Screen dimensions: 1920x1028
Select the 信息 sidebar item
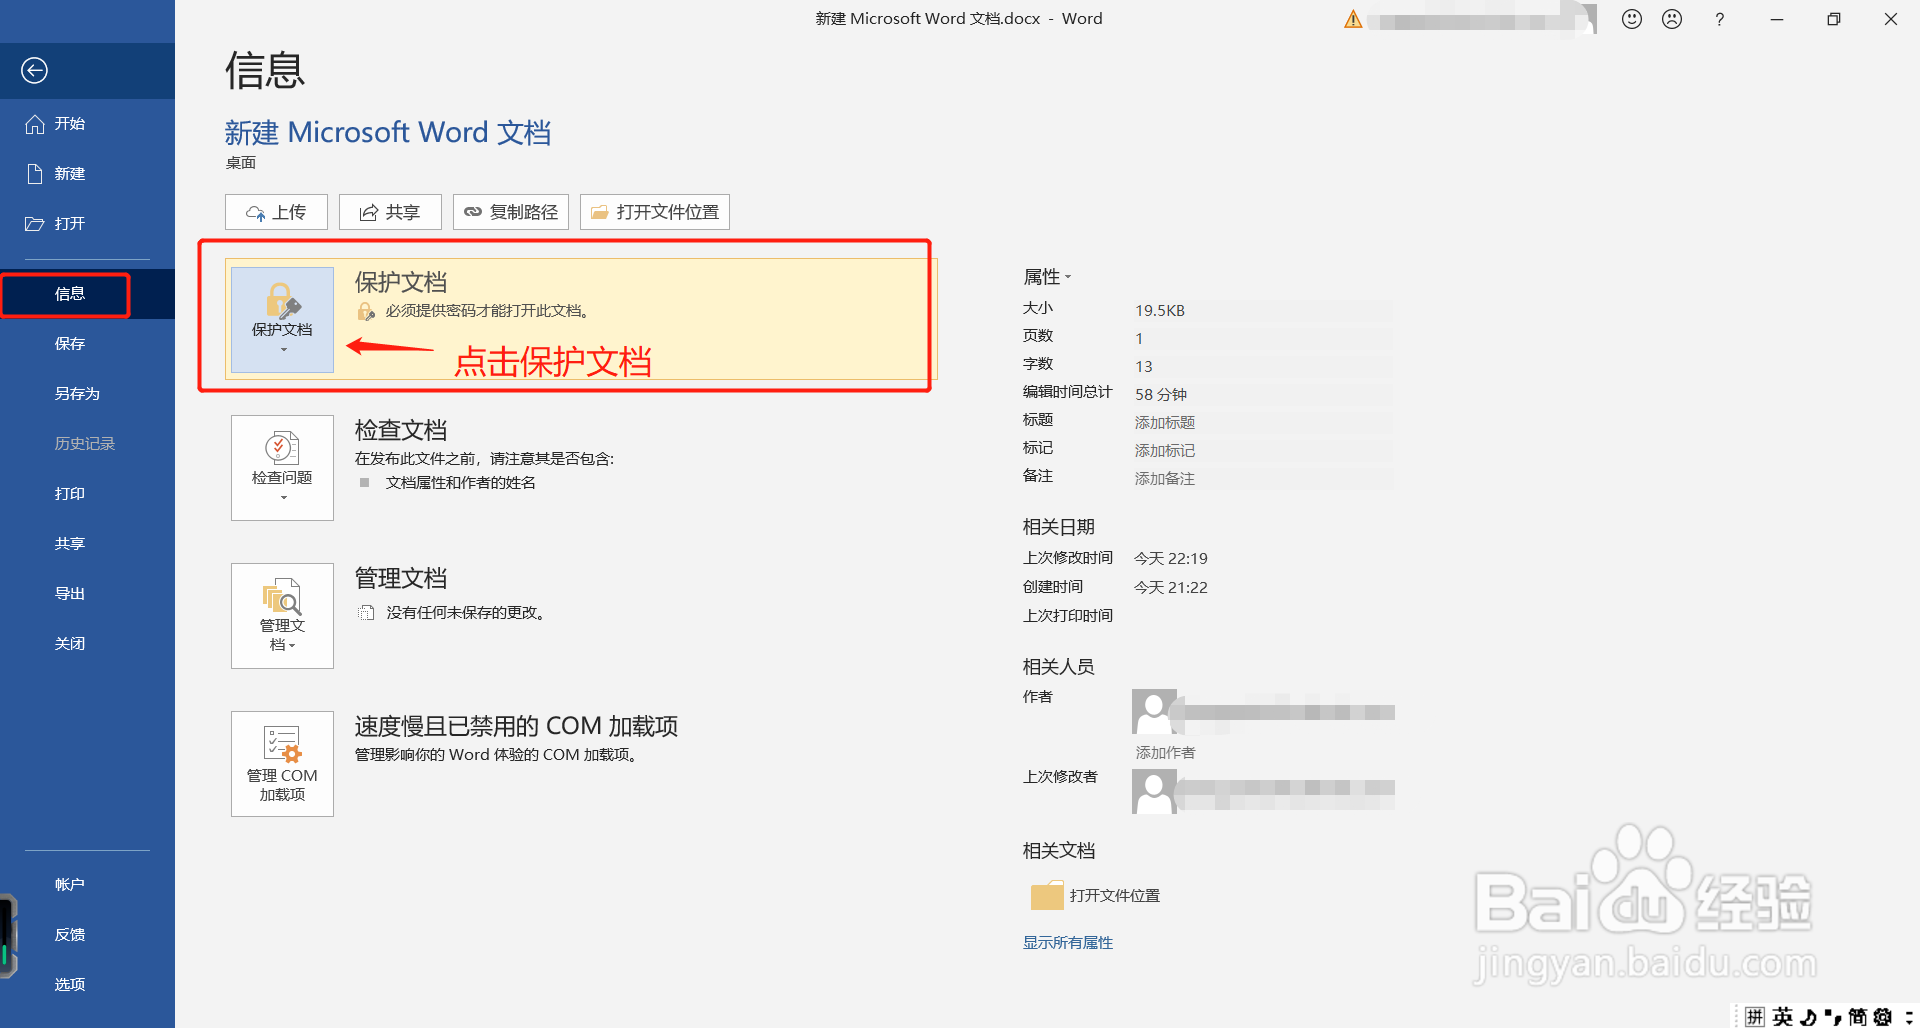tap(87, 294)
